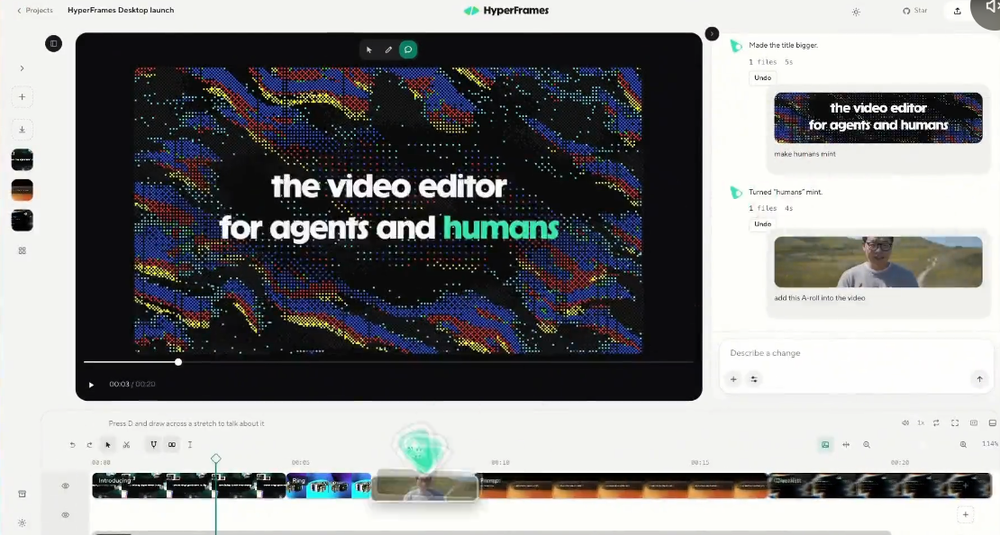Screen dimensions: 1000x535
Task: Open the first scene thumbnail in sidebar
Action: click(22, 160)
